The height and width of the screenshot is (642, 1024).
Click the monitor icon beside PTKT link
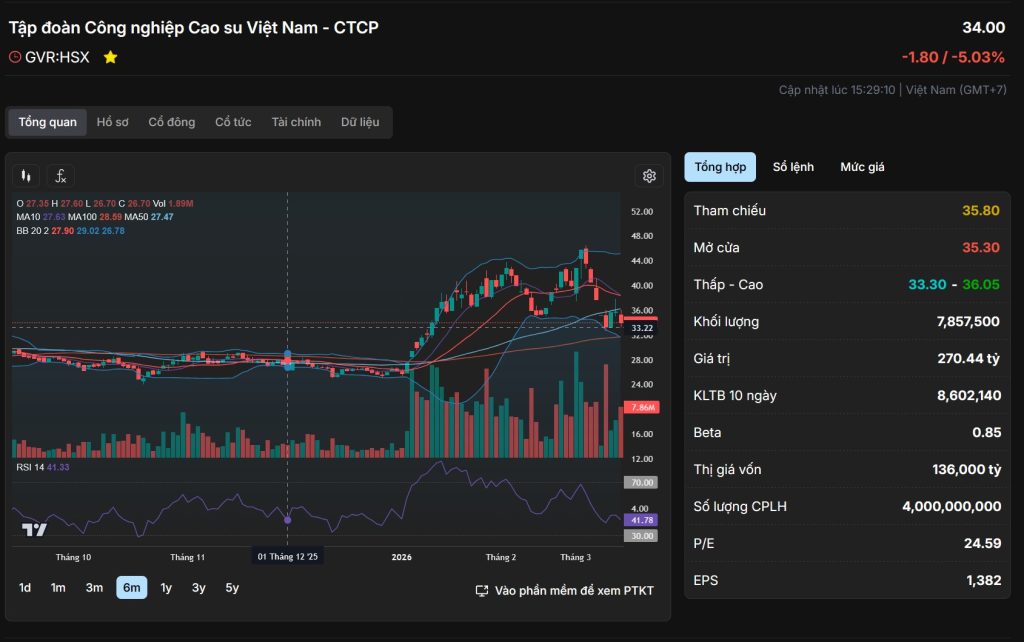click(482, 590)
